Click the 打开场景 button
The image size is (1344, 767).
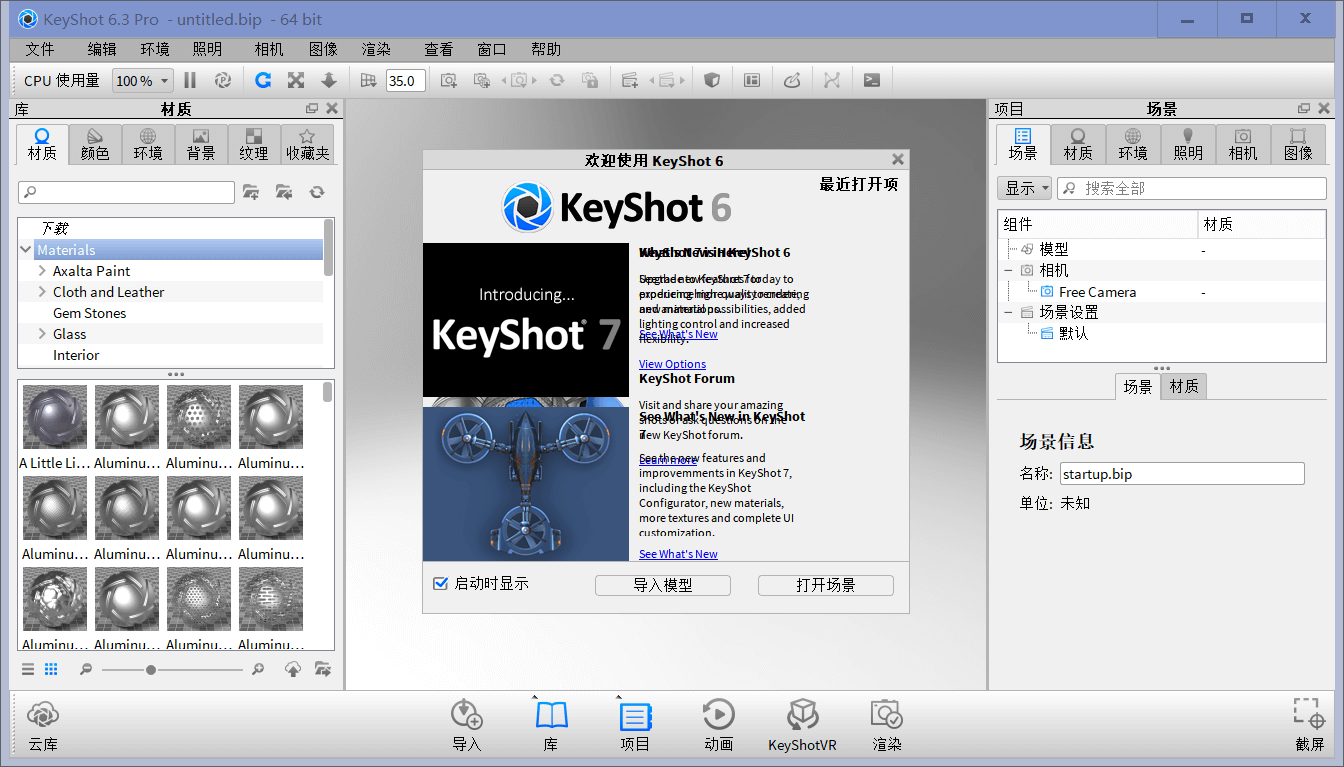point(826,585)
